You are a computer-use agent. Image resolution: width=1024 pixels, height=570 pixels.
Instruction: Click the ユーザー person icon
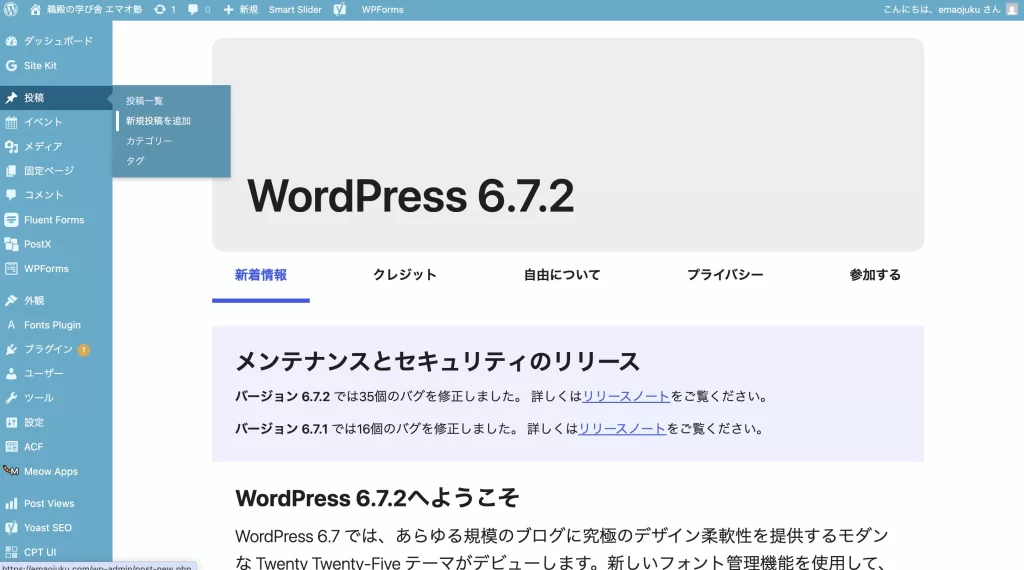coord(11,373)
